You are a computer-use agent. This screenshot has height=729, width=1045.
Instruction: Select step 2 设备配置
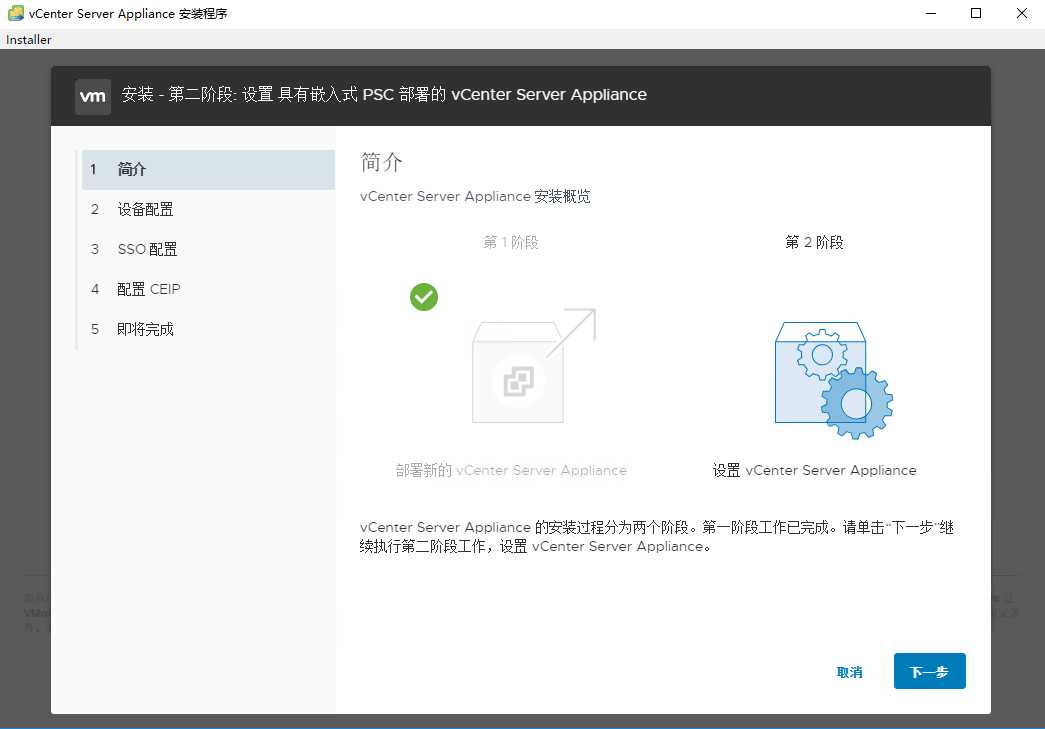(147, 209)
